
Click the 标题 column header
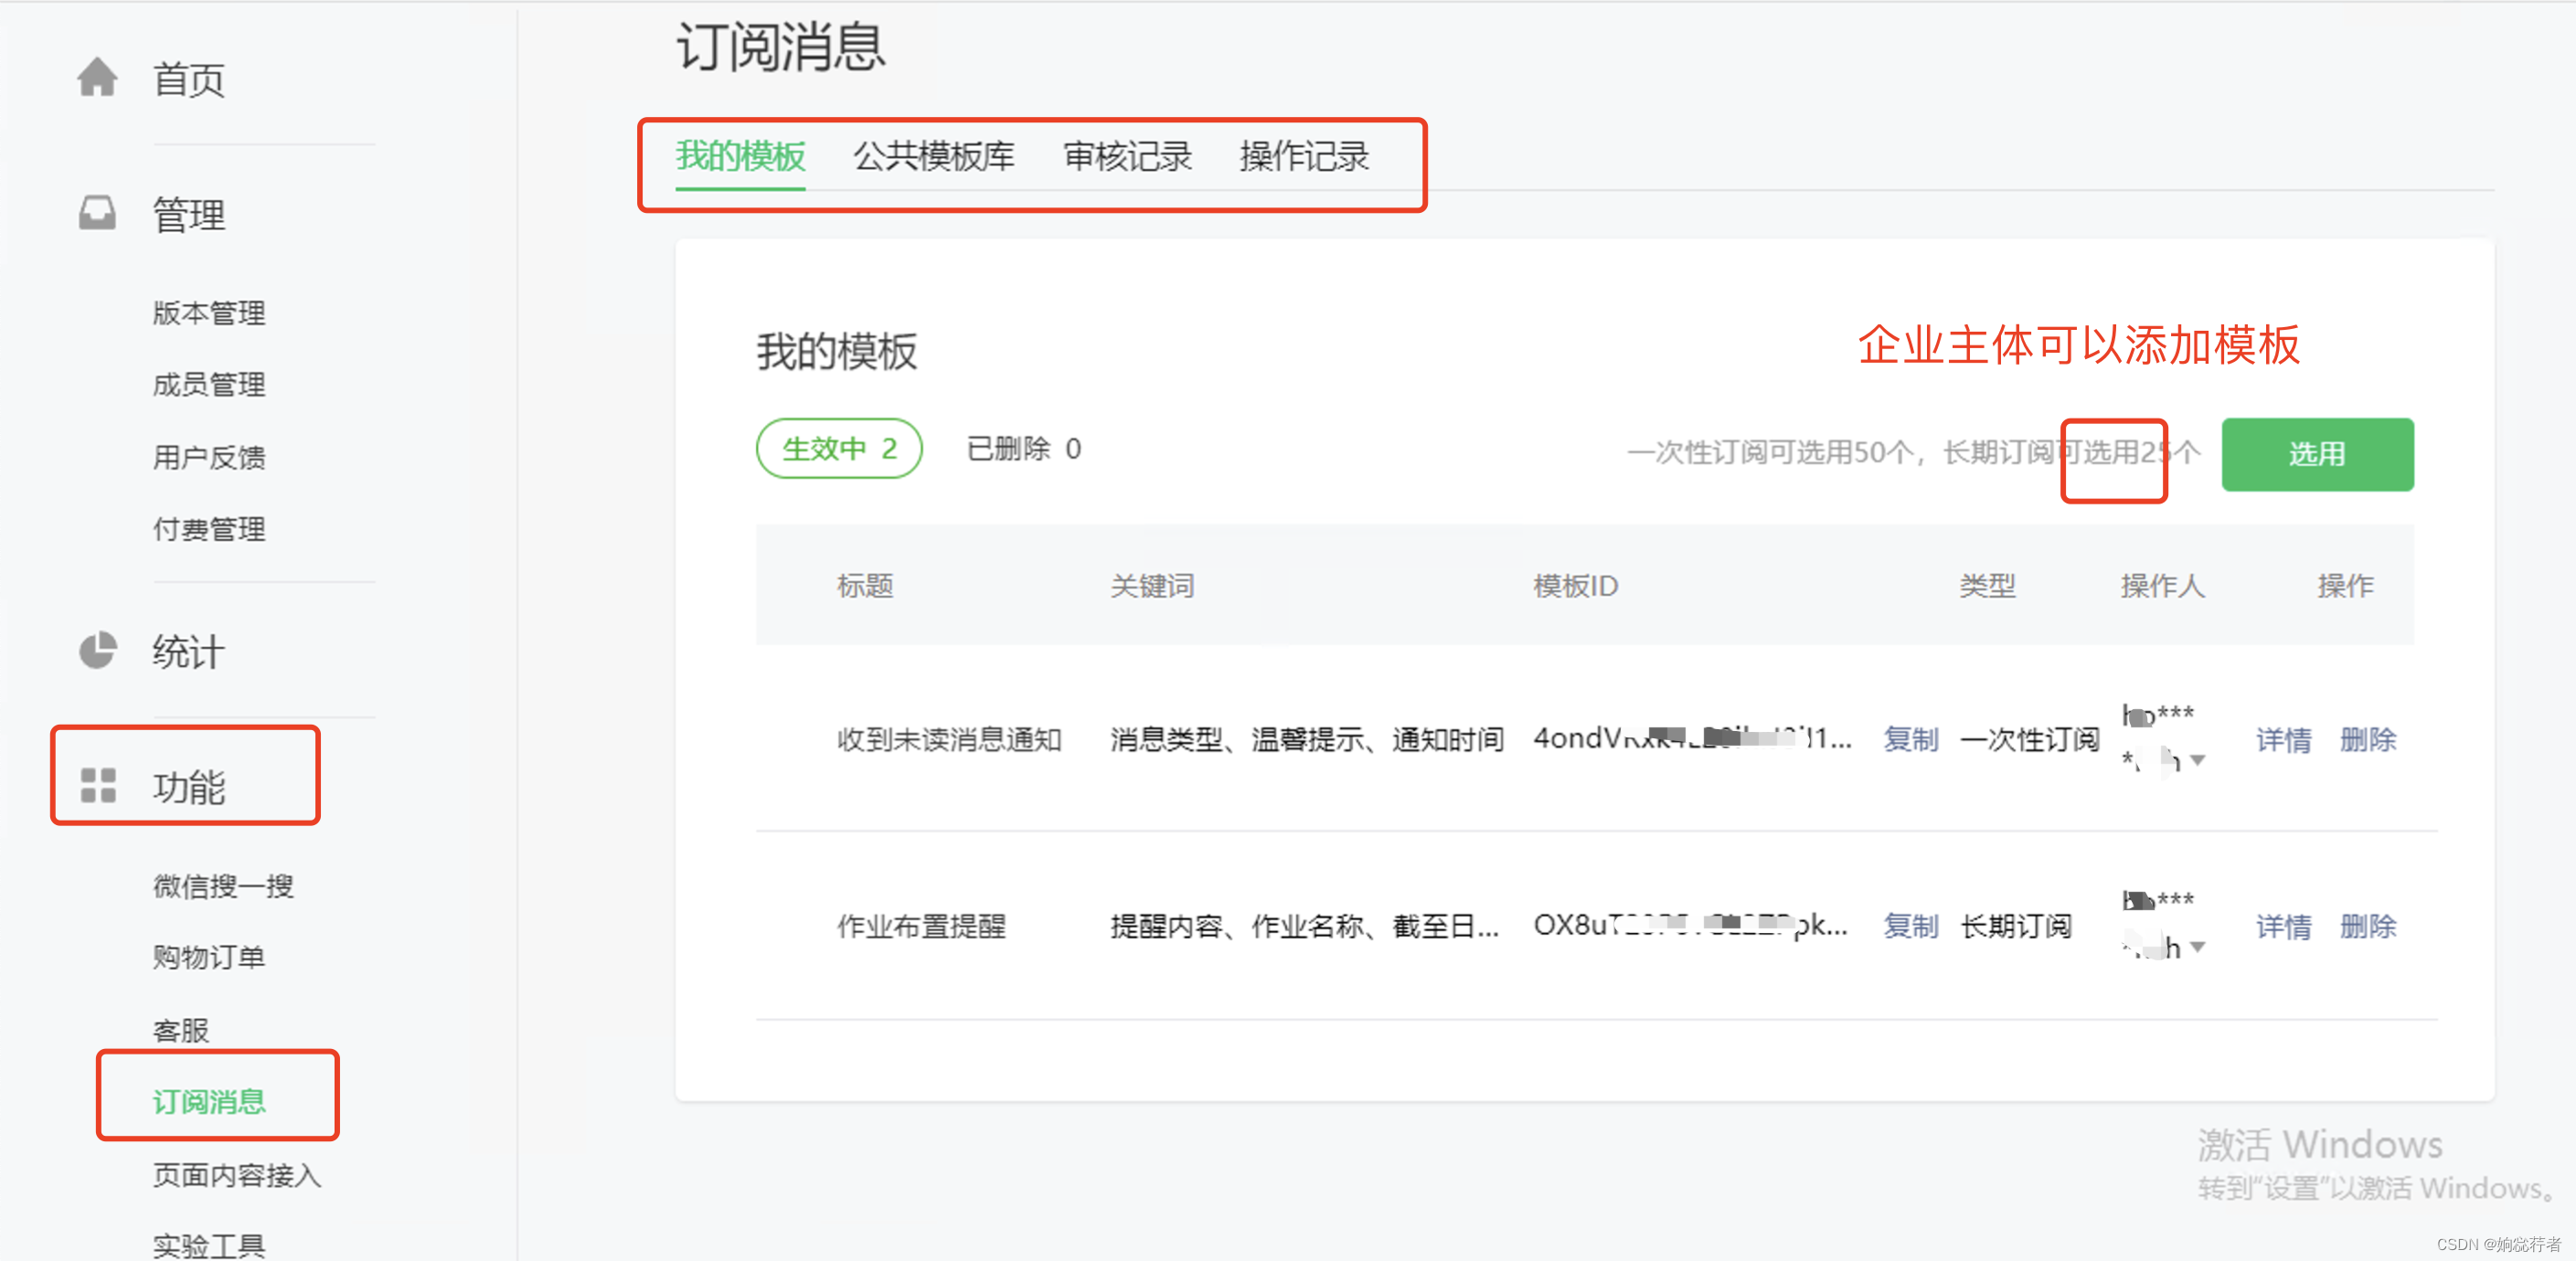(x=865, y=586)
